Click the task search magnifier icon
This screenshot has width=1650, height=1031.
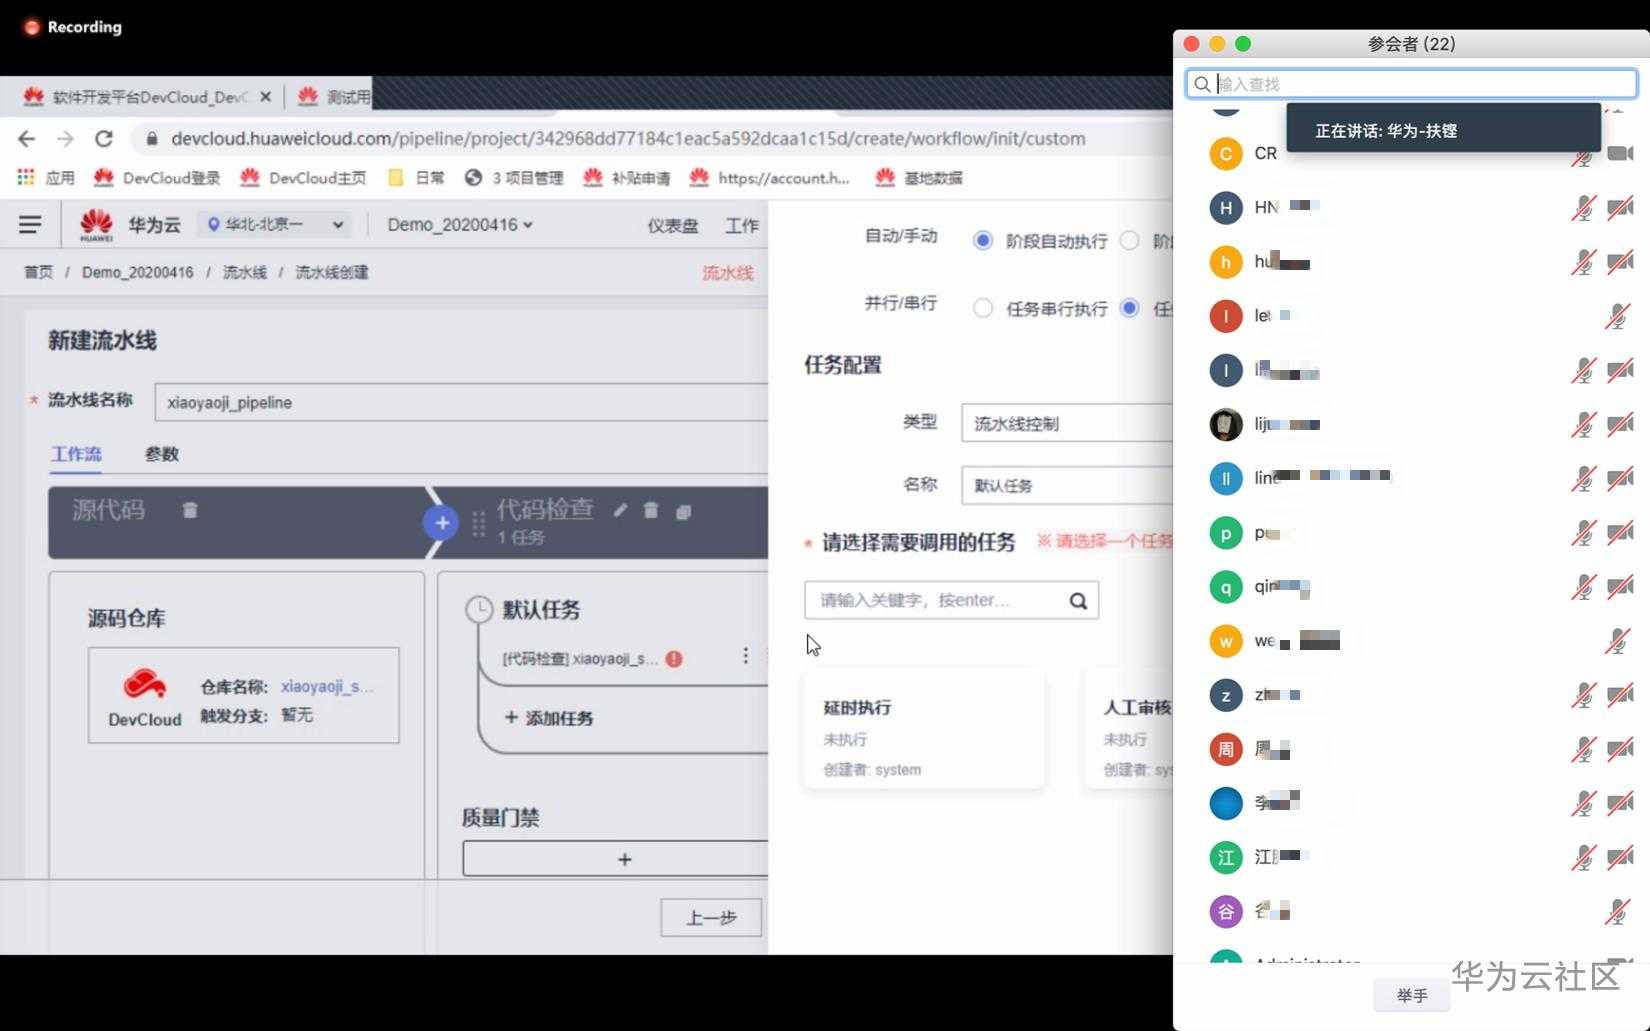click(1078, 601)
